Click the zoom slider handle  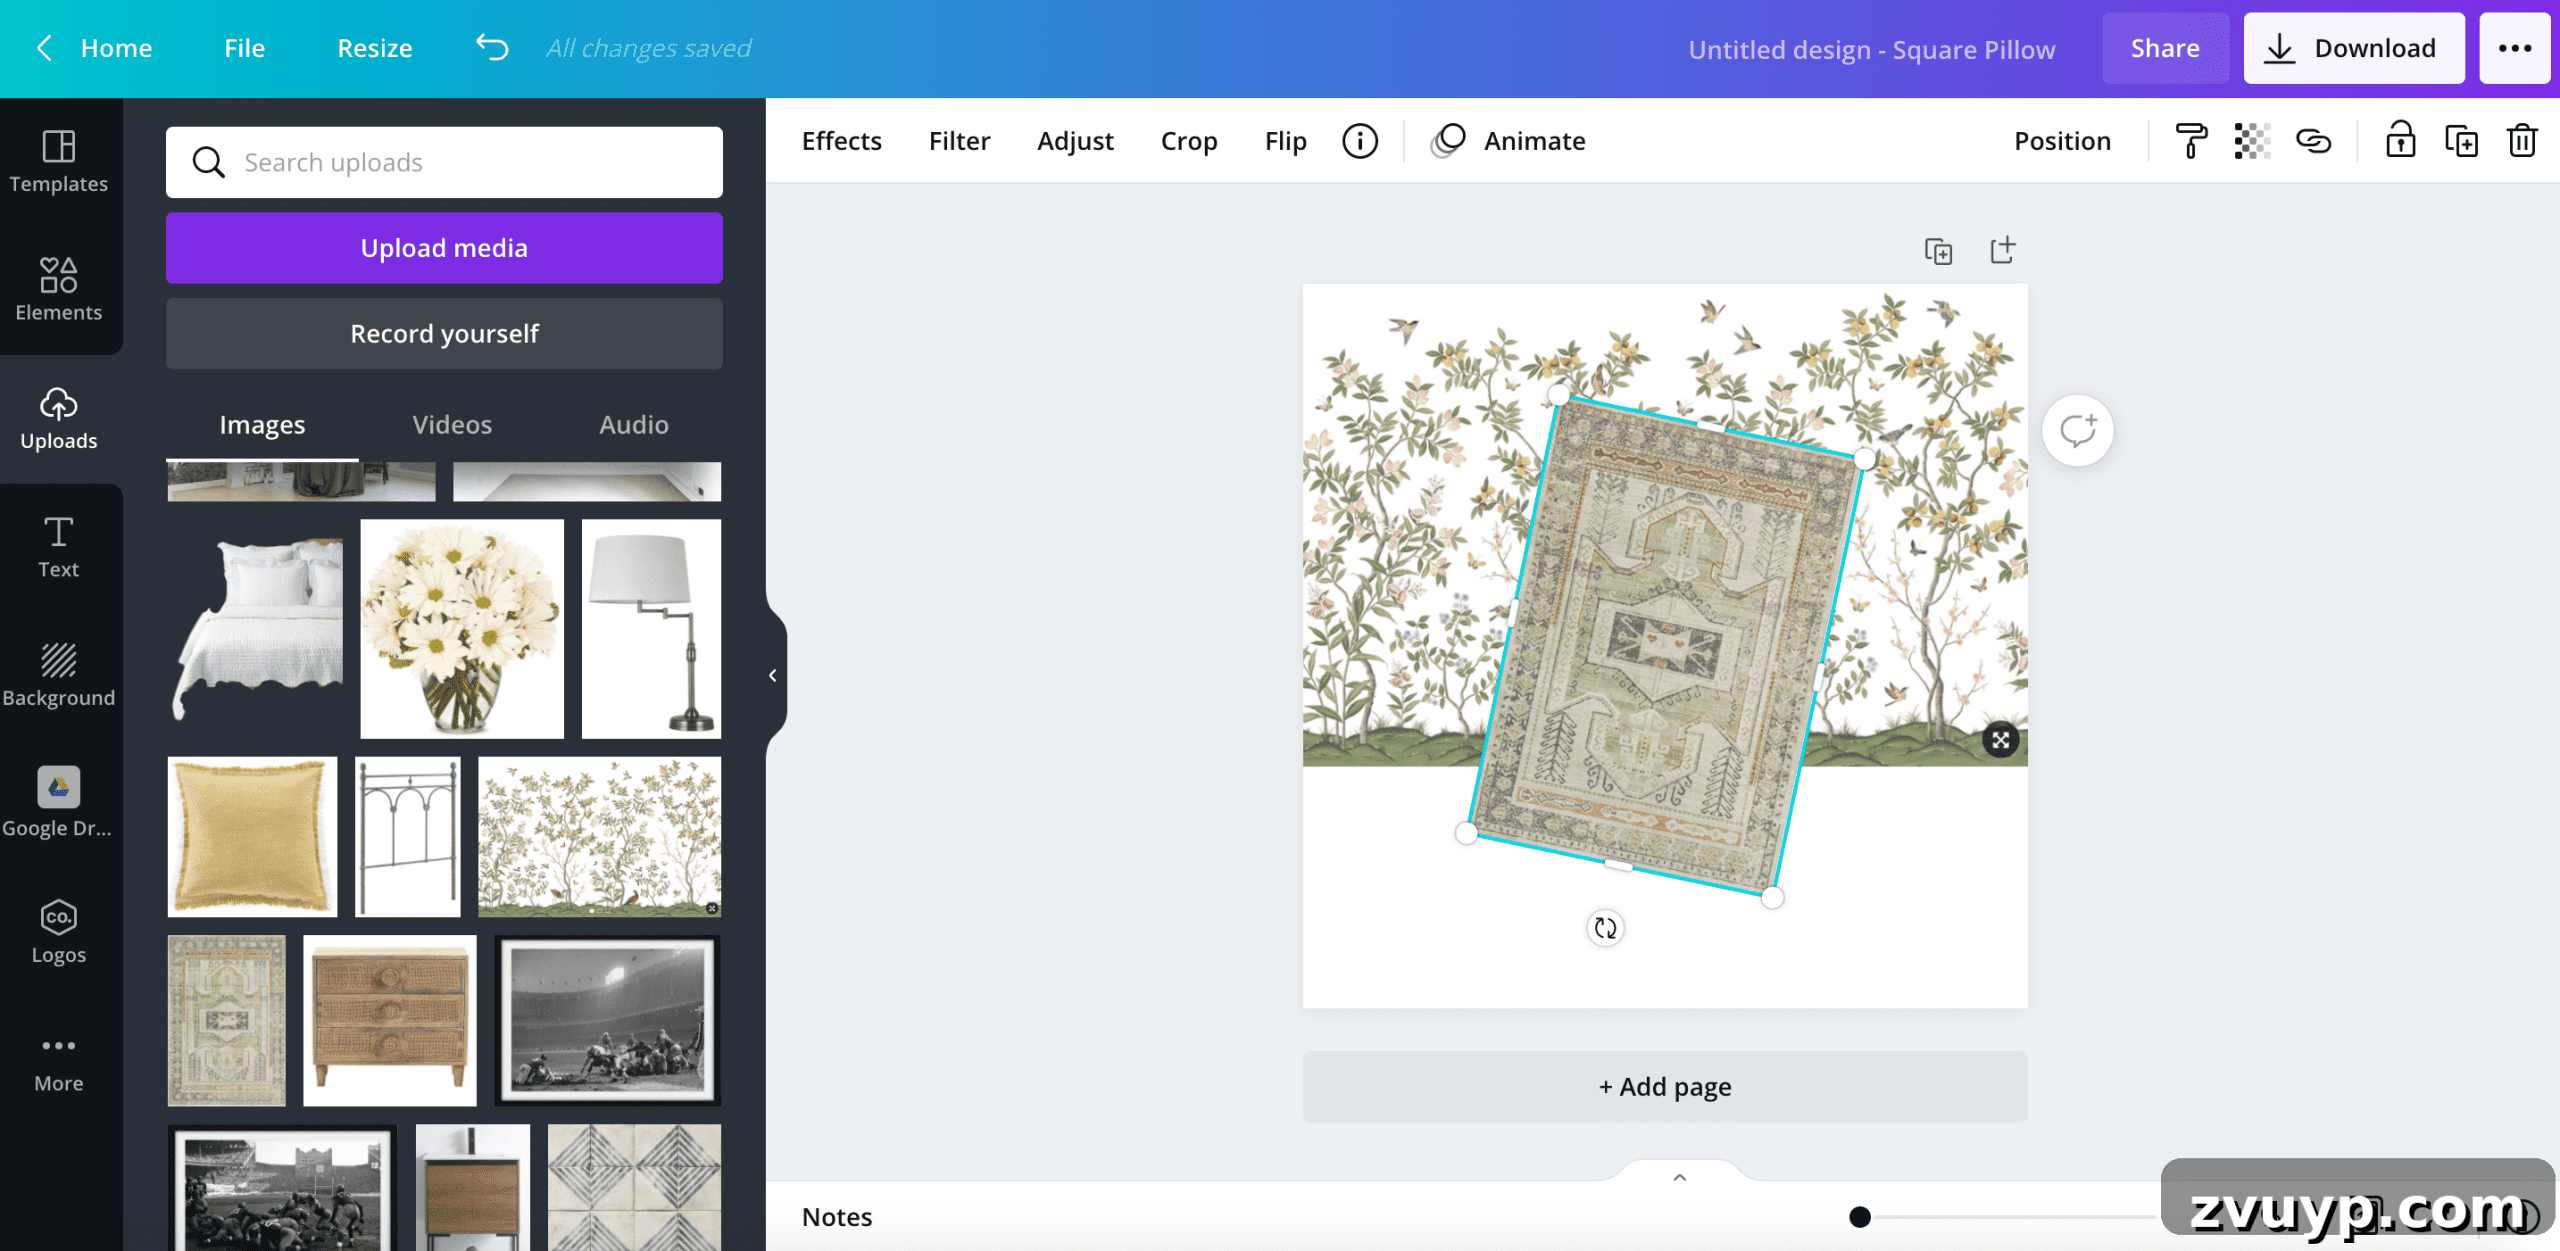pyautogui.click(x=1859, y=1217)
